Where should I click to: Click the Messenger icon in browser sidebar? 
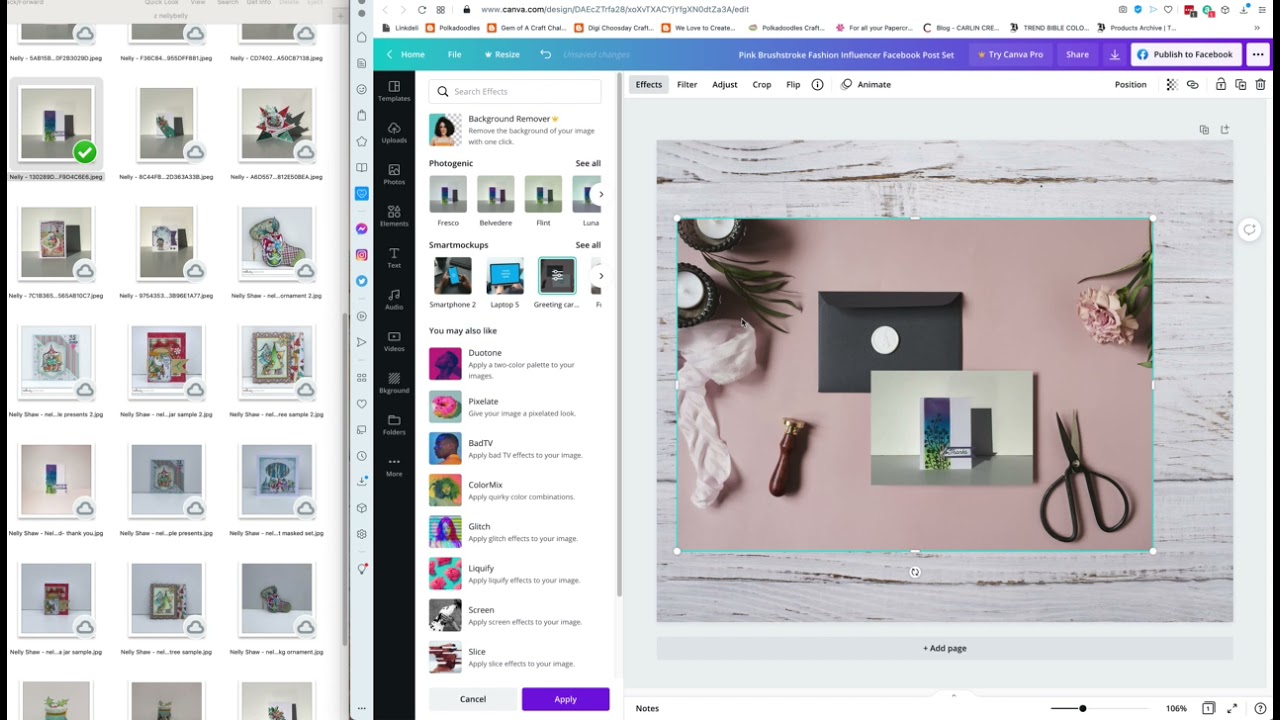[x=361, y=229]
